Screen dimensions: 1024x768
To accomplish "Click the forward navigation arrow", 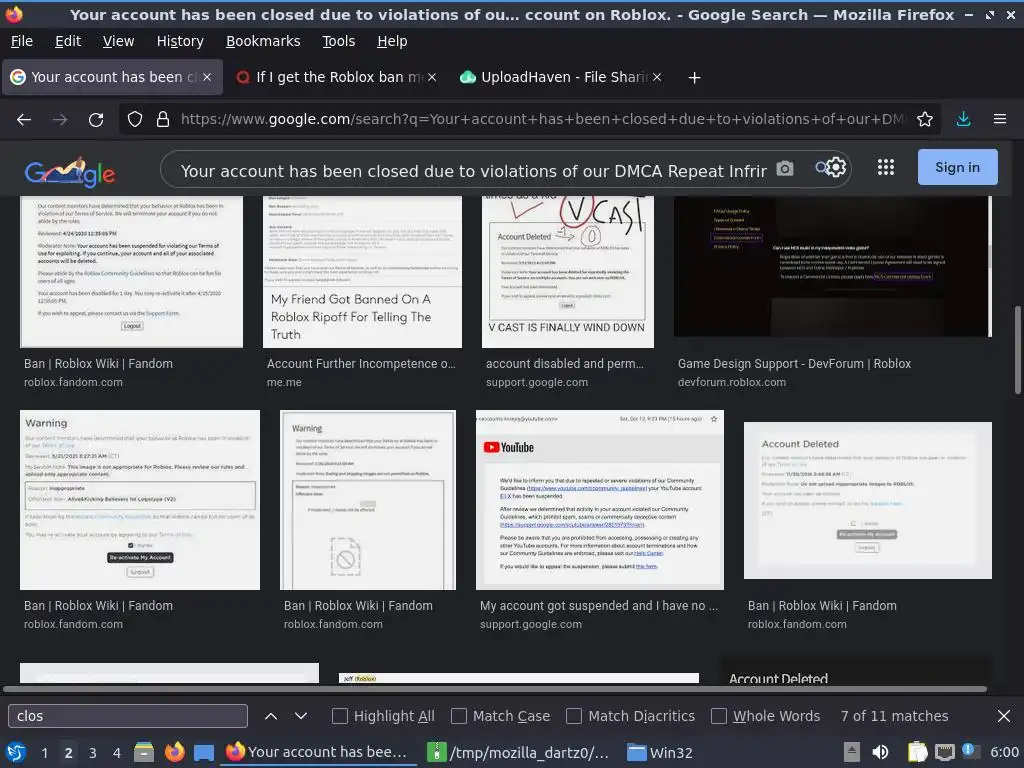I will click(60, 120).
